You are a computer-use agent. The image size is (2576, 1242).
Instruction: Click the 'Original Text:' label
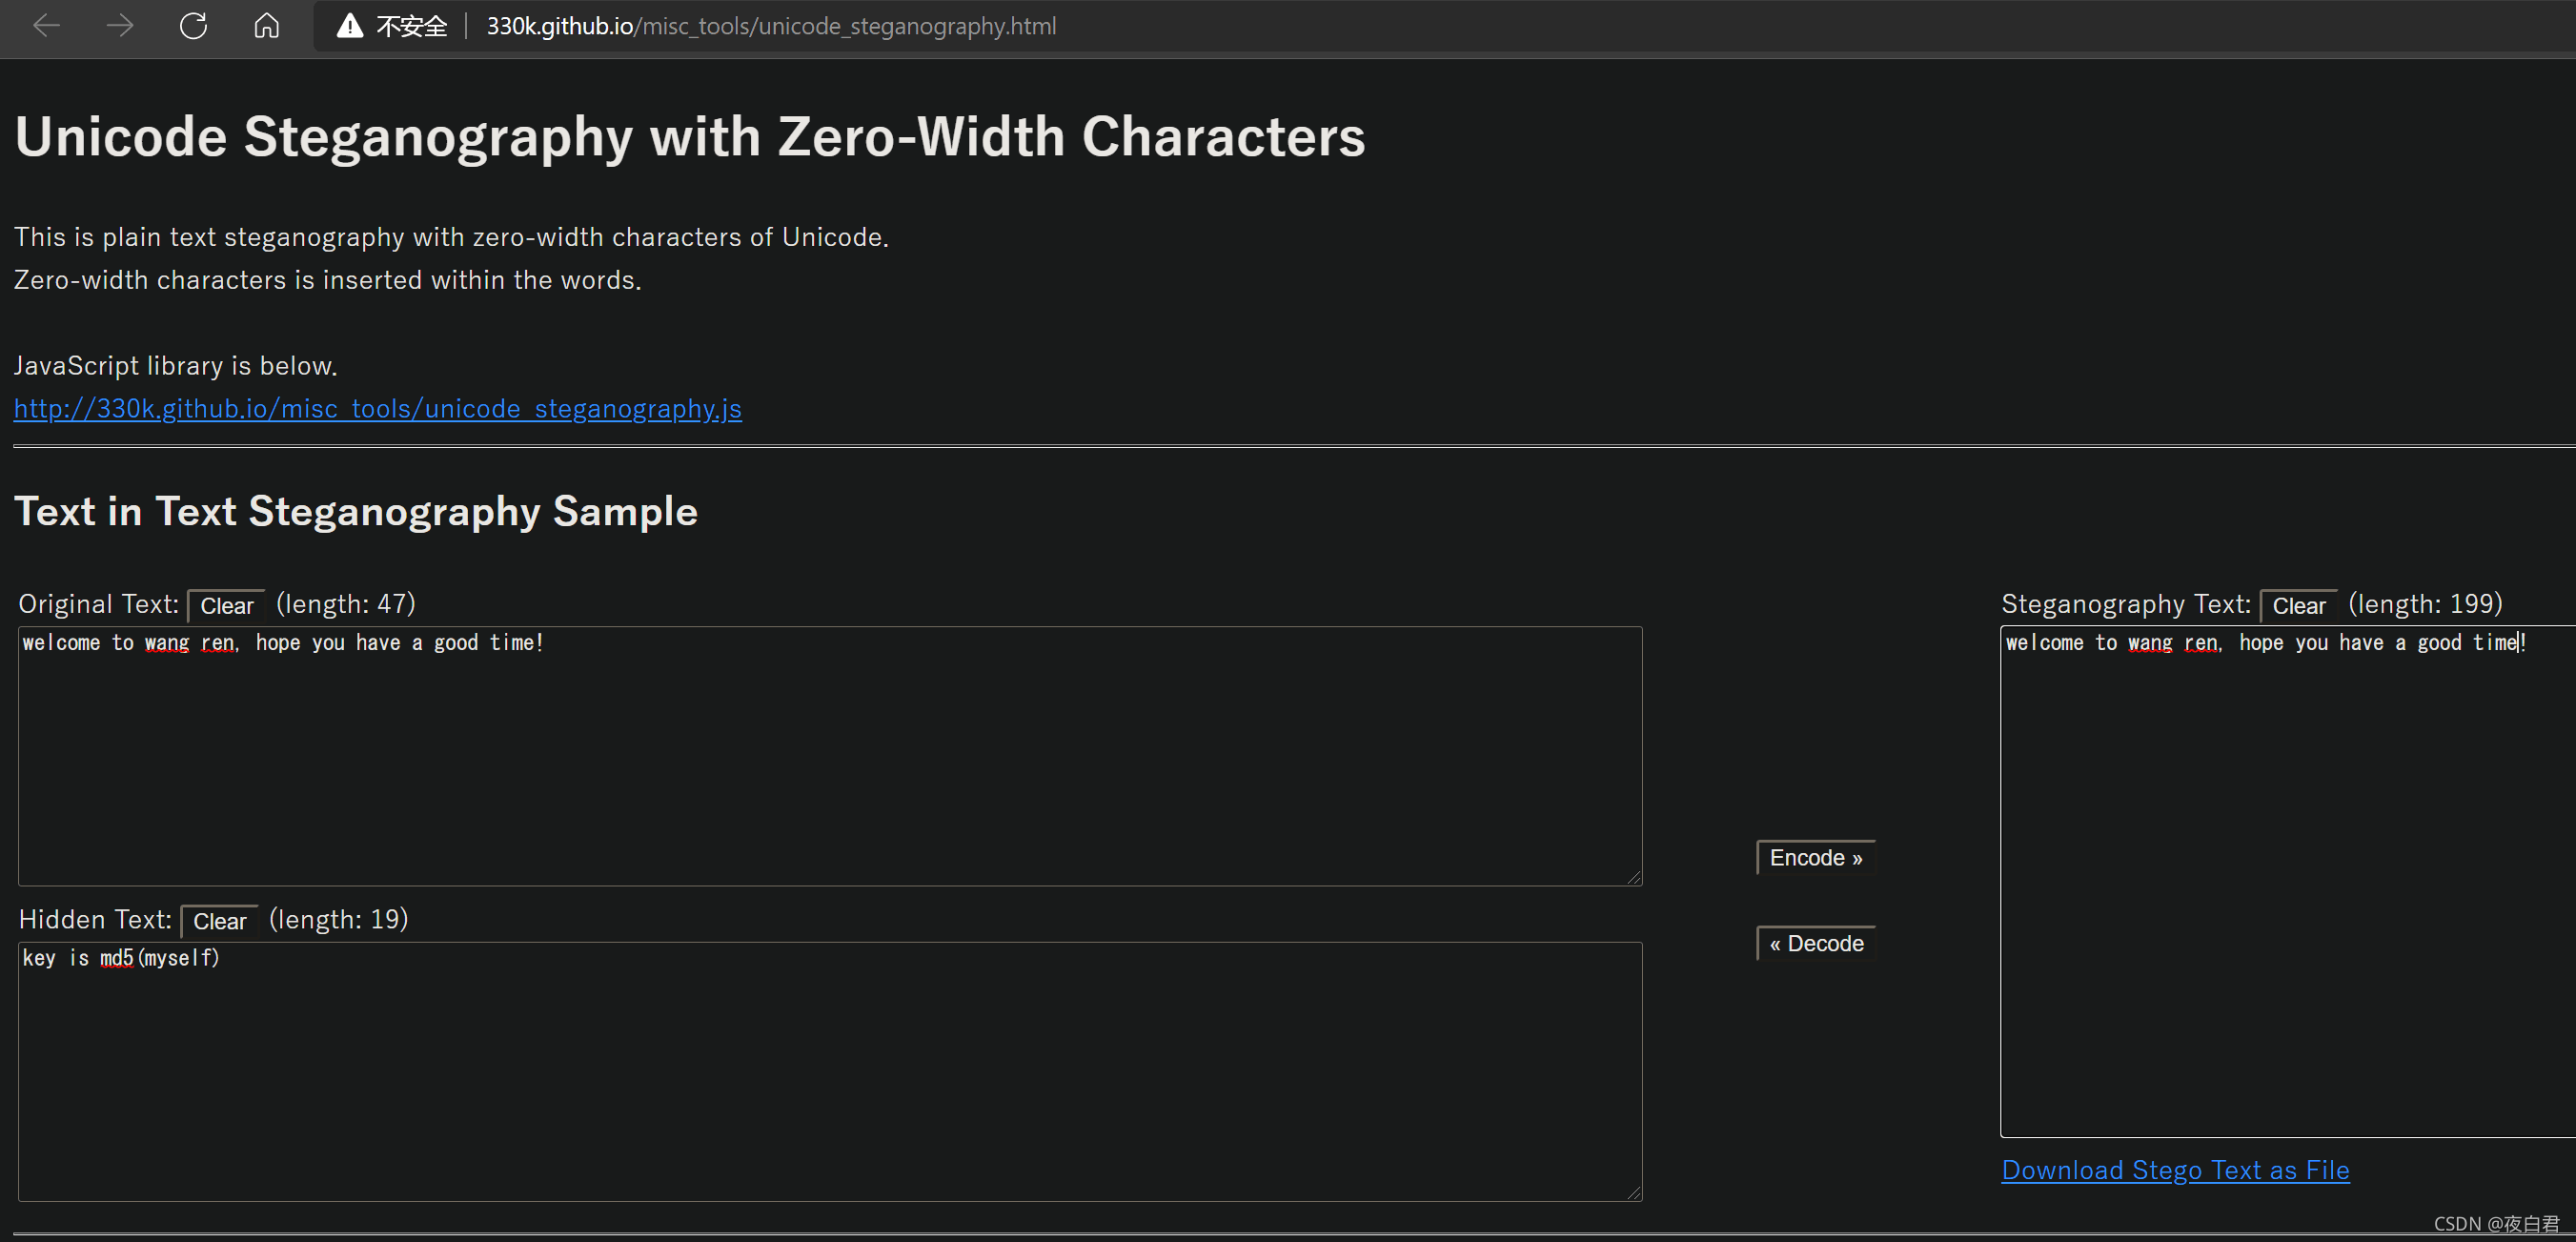[x=98, y=604]
